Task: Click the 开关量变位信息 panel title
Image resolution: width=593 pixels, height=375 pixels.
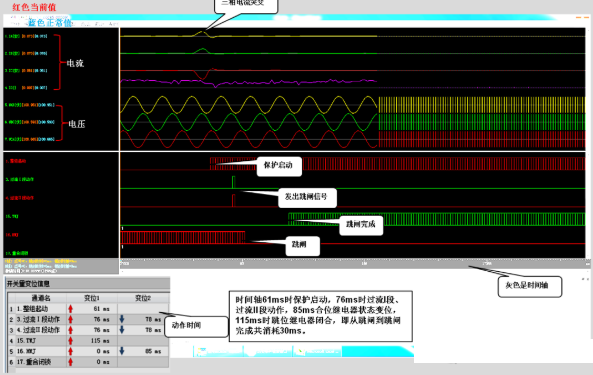Action: pyautogui.click(x=28, y=284)
